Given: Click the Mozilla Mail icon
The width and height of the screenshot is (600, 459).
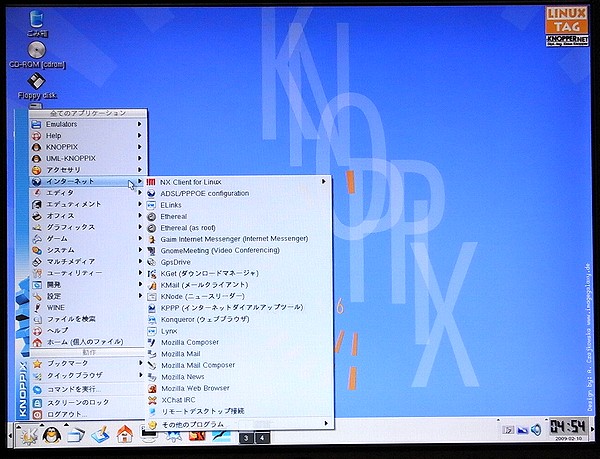Looking at the screenshot, I should pyautogui.click(x=152, y=354).
